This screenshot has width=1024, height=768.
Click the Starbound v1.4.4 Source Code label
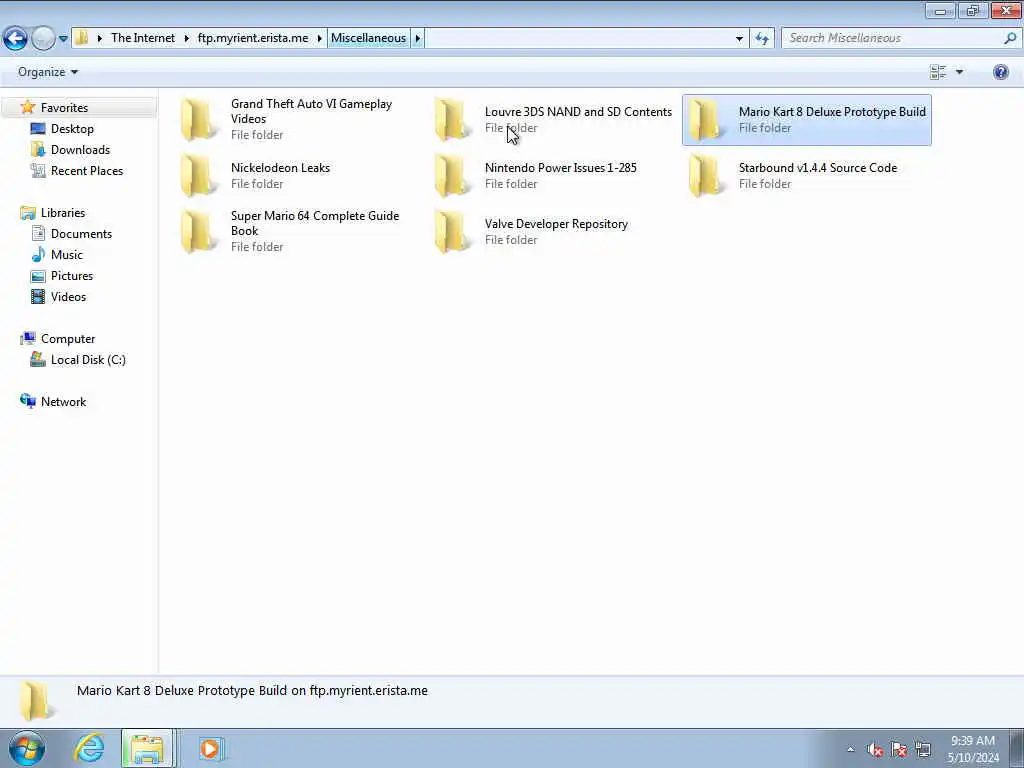click(x=818, y=168)
